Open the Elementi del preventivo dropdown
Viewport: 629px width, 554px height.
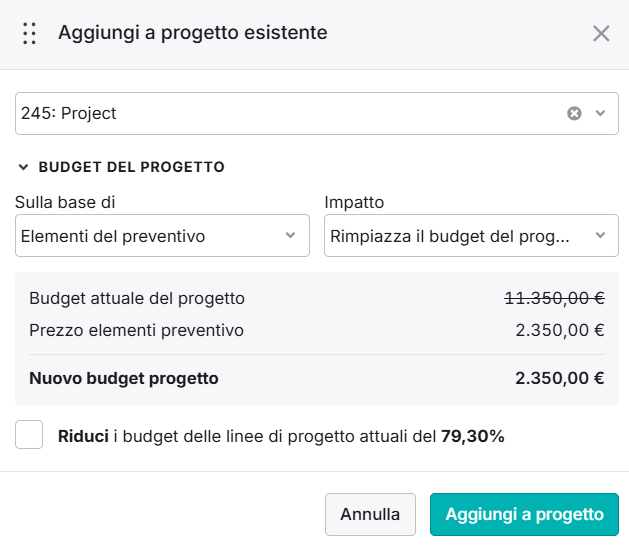coord(162,235)
